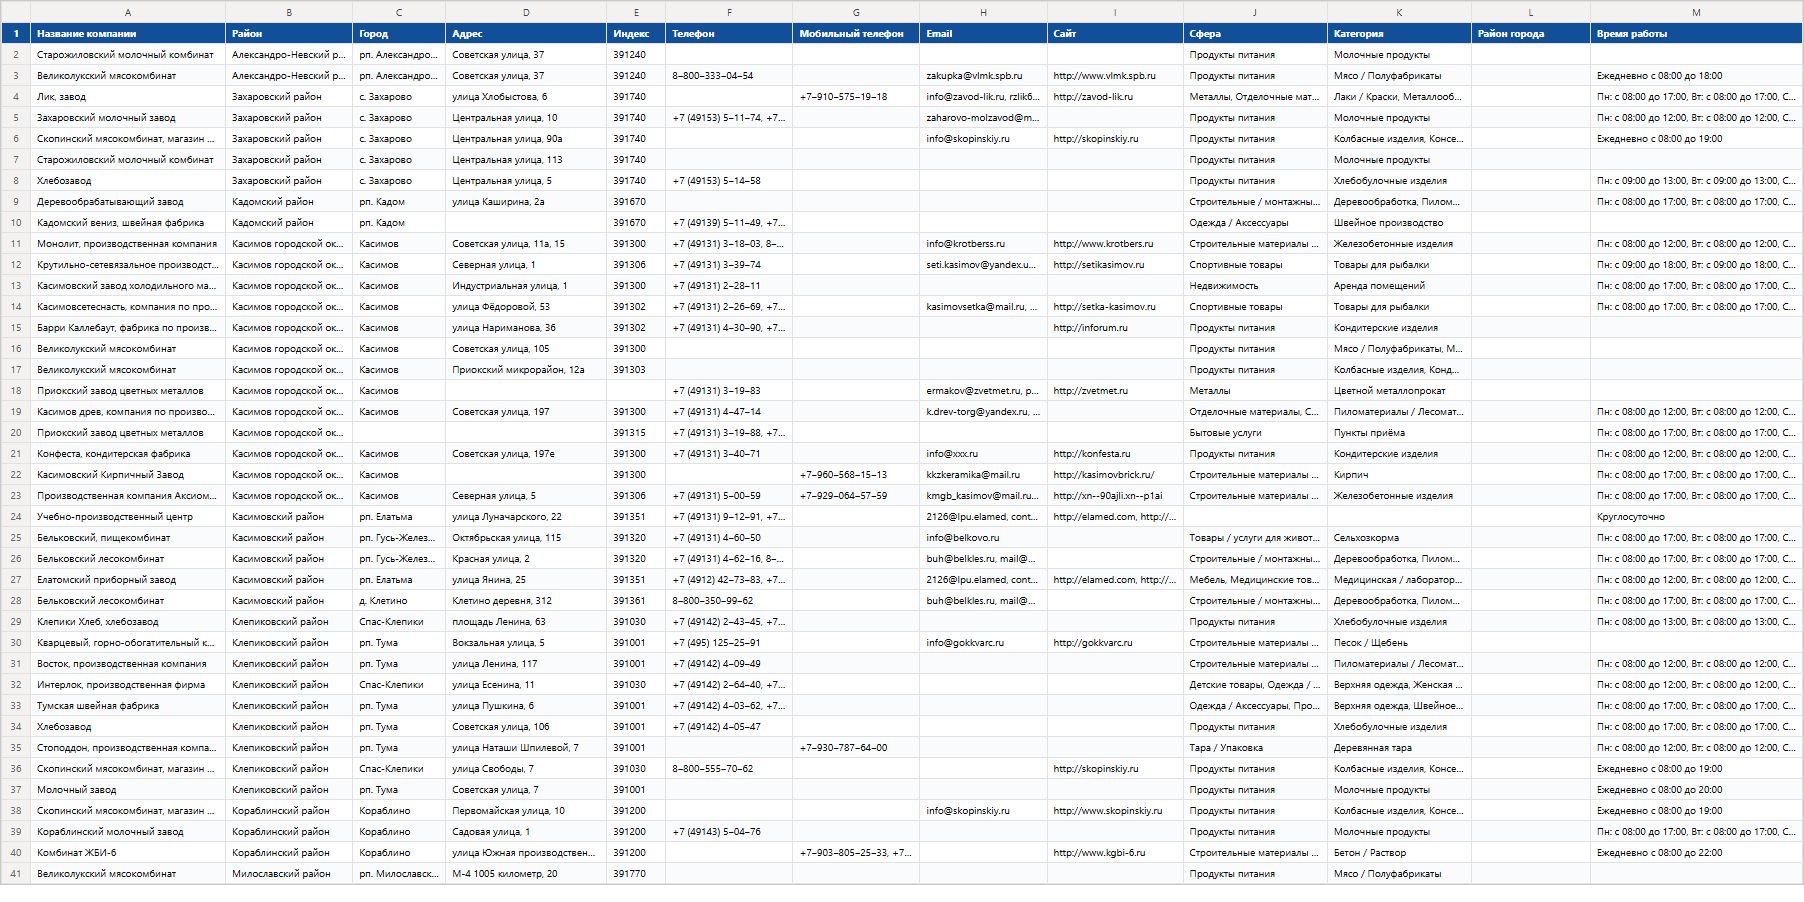Image resolution: width=1804 pixels, height=902 pixels.
Task: Select the 'Учебно-производственный центр' cell
Action: (128, 517)
